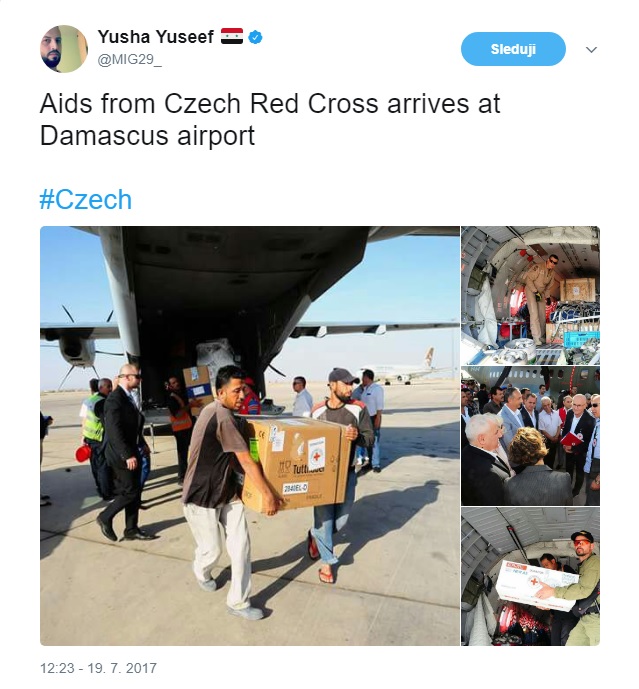Click the blue verified badge icon

click(255, 37)
